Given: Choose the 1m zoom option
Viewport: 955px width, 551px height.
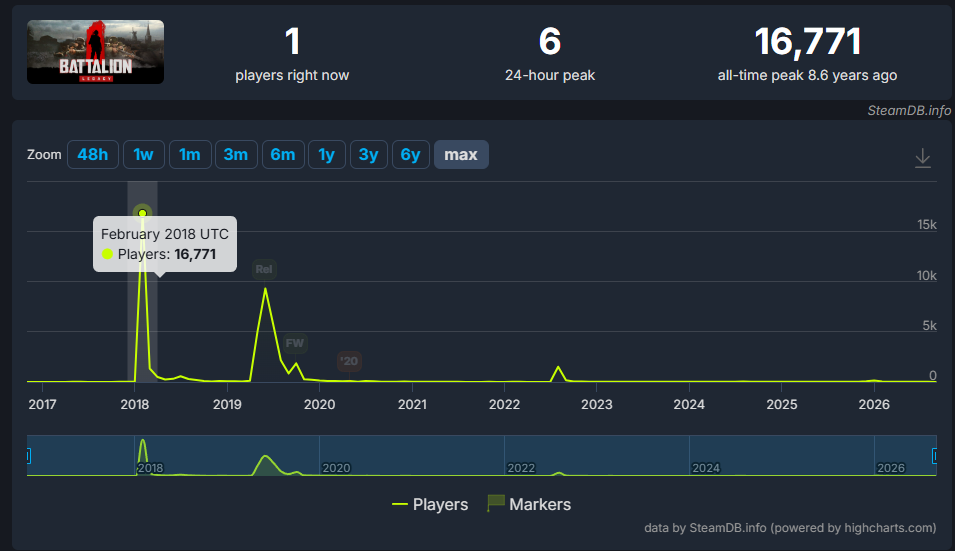Looking at the screenshot, I should click(189, 155).
